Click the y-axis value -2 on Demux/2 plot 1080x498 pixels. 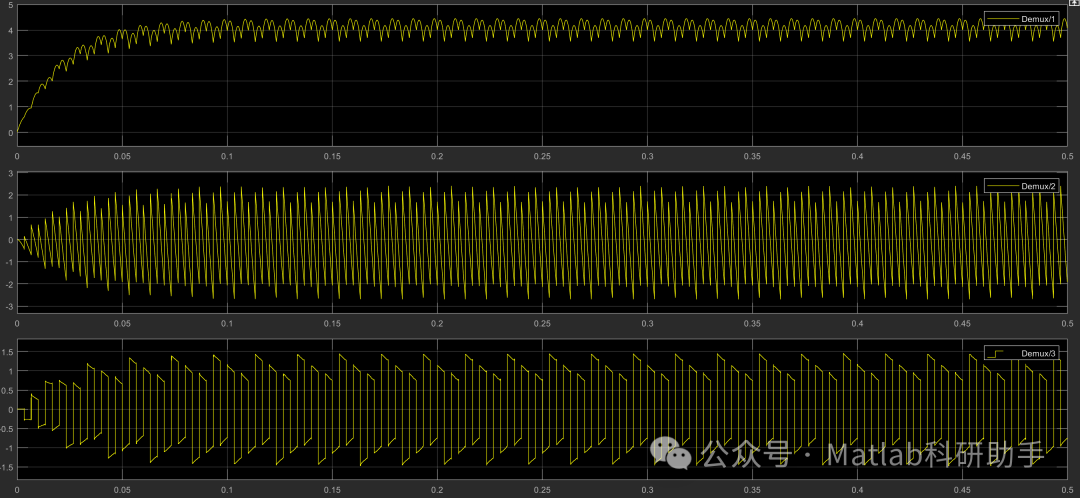pos(8,284)
